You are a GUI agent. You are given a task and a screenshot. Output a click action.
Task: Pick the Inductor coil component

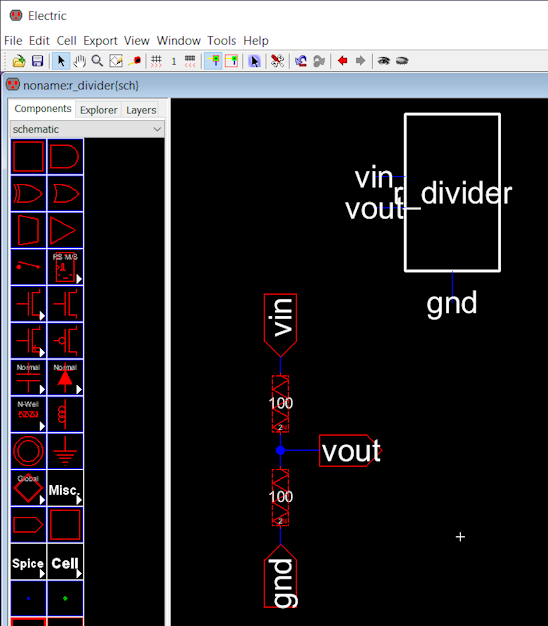click(x=65, y=414)
